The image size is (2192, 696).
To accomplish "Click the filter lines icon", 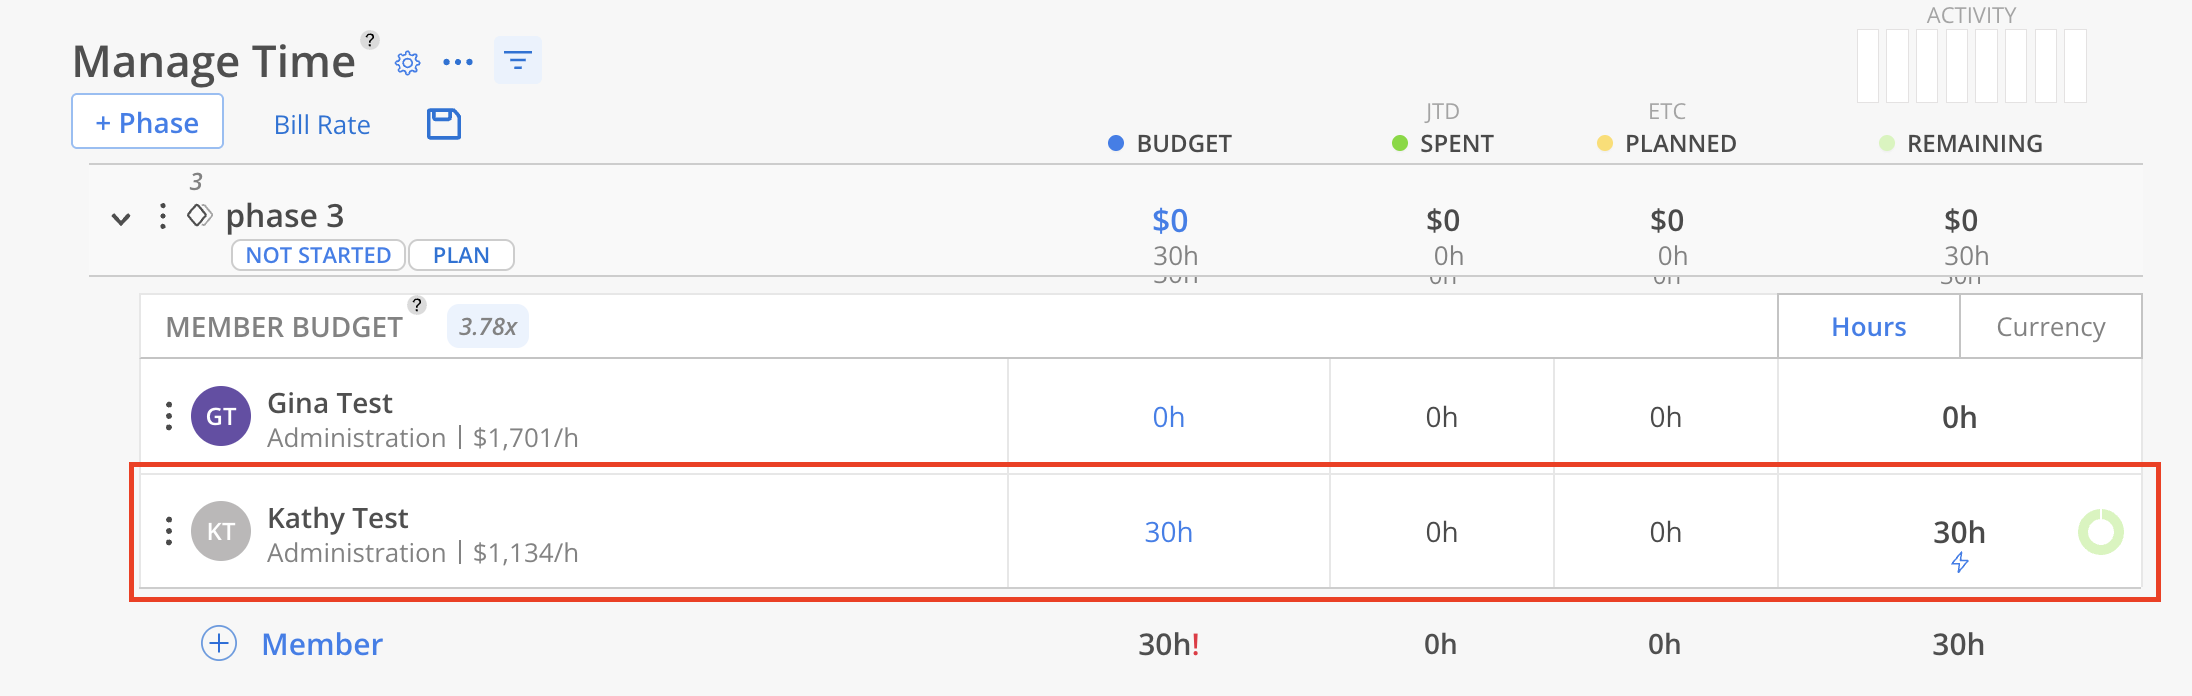I will click(517, 61).
